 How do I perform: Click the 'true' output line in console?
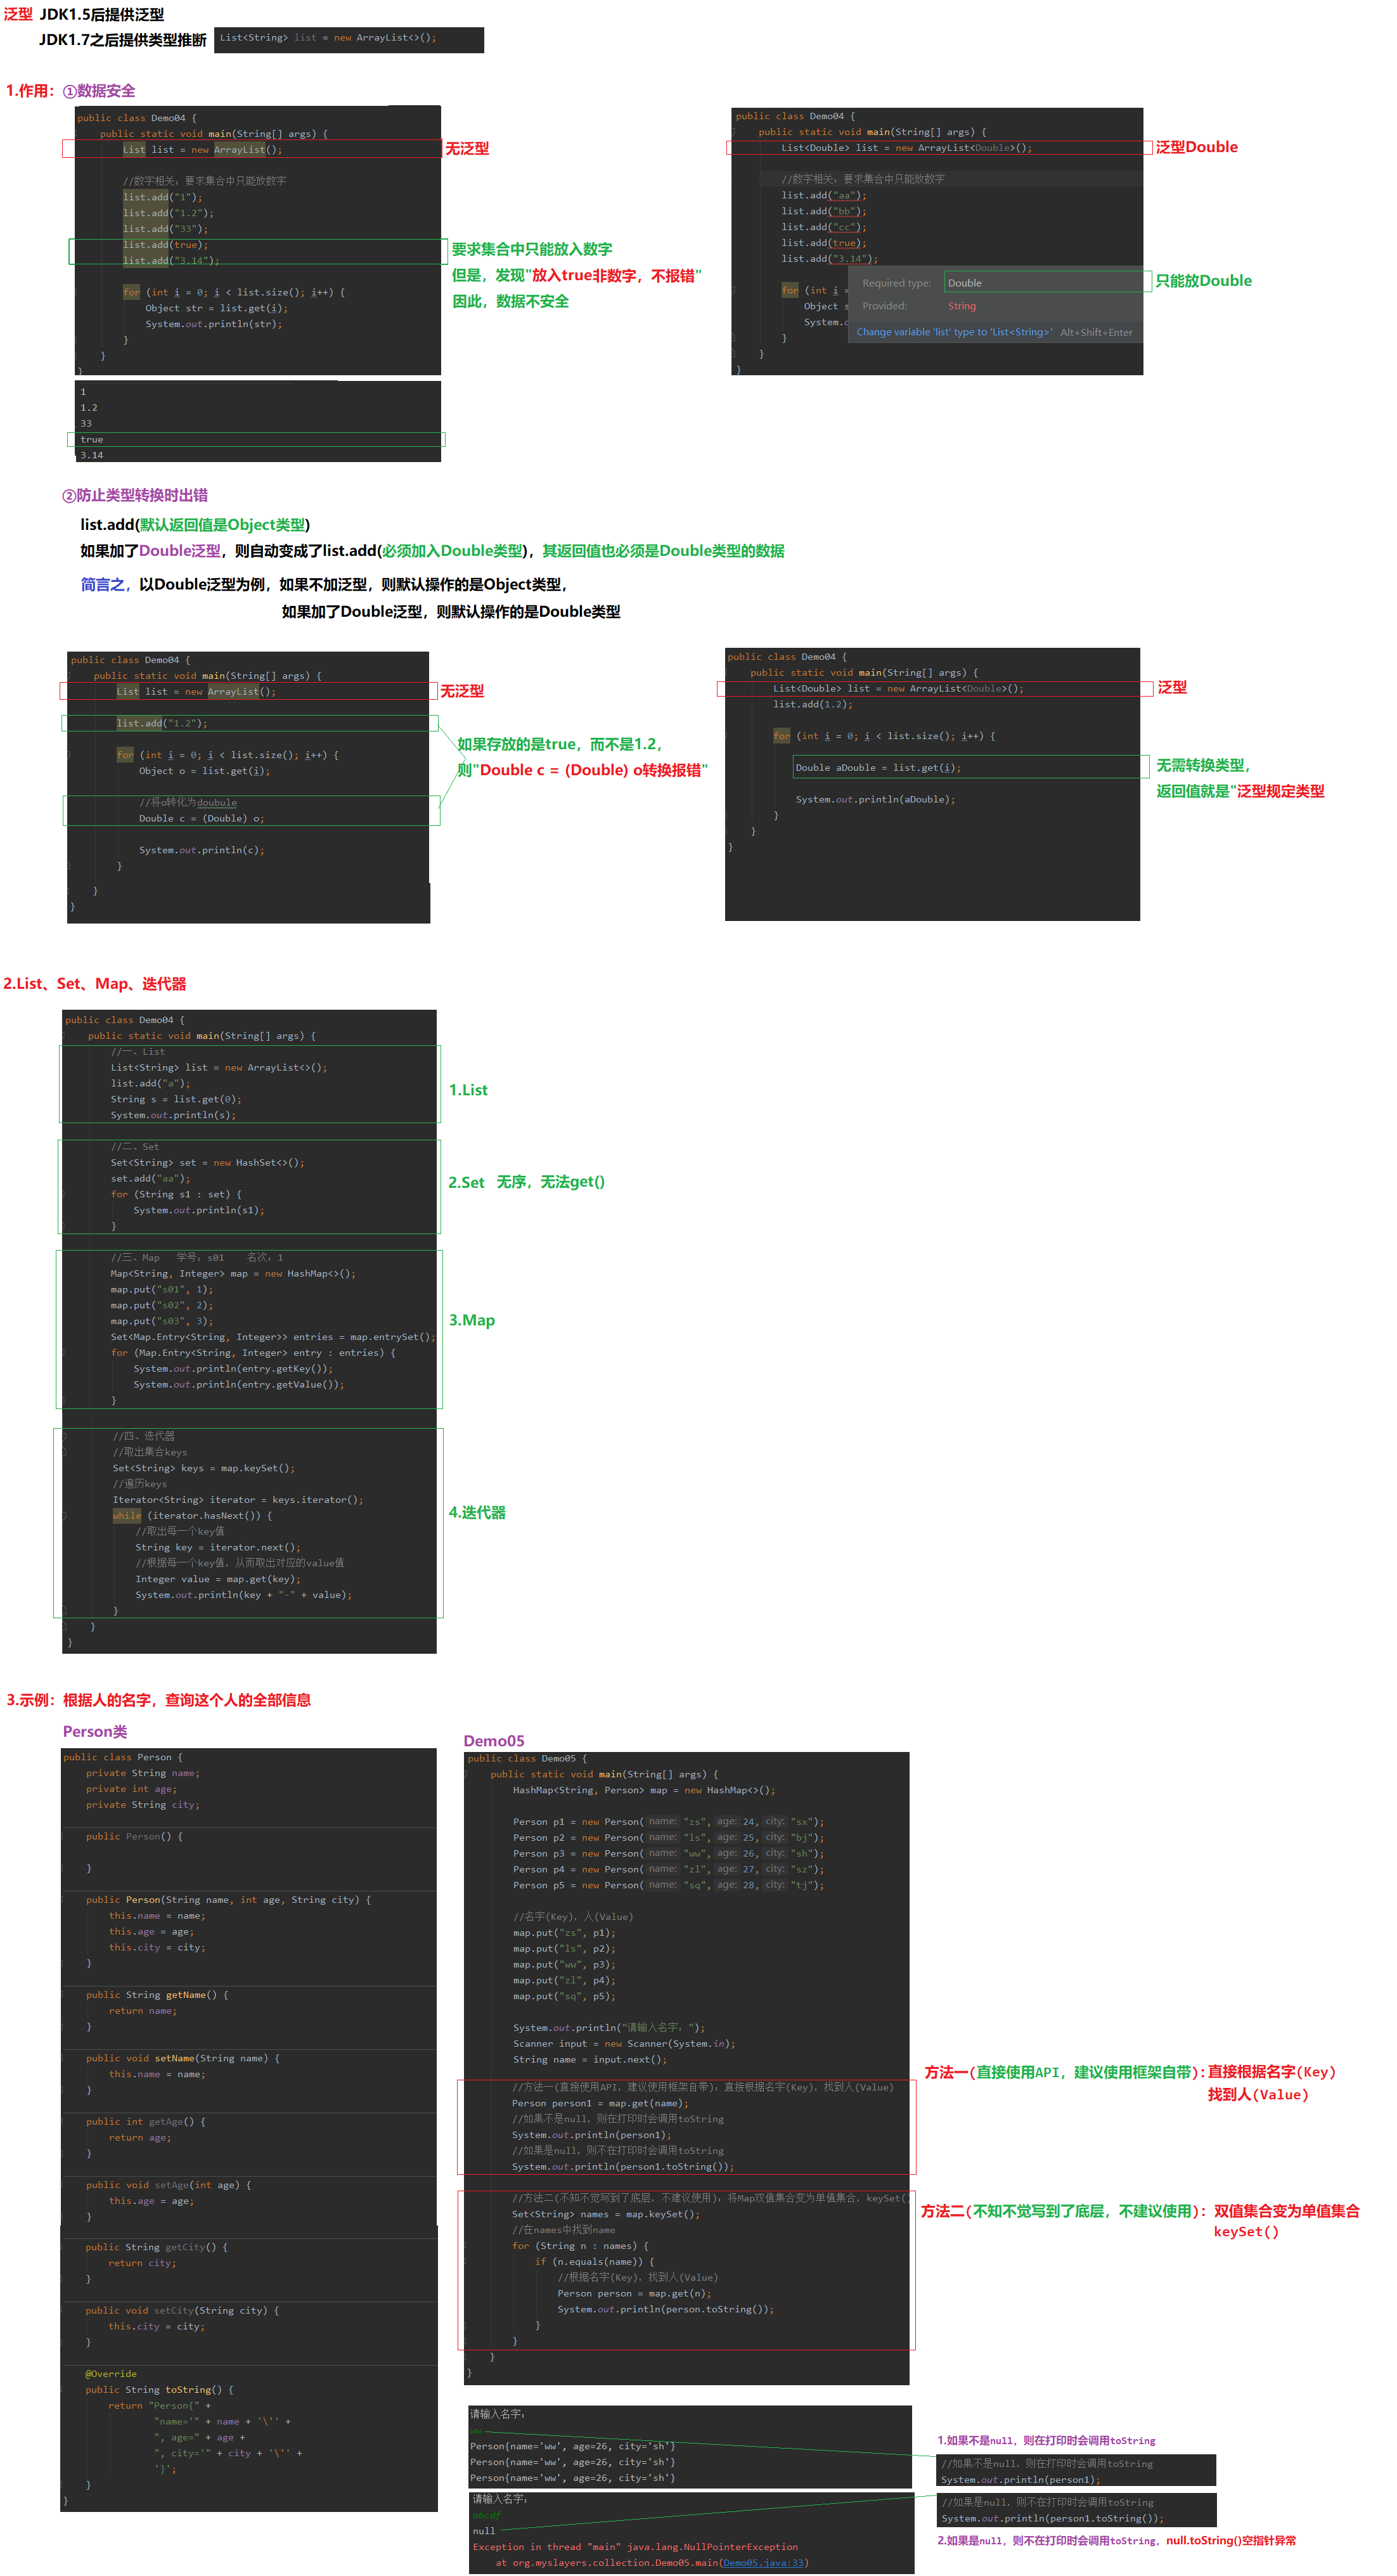pos(92,439)
